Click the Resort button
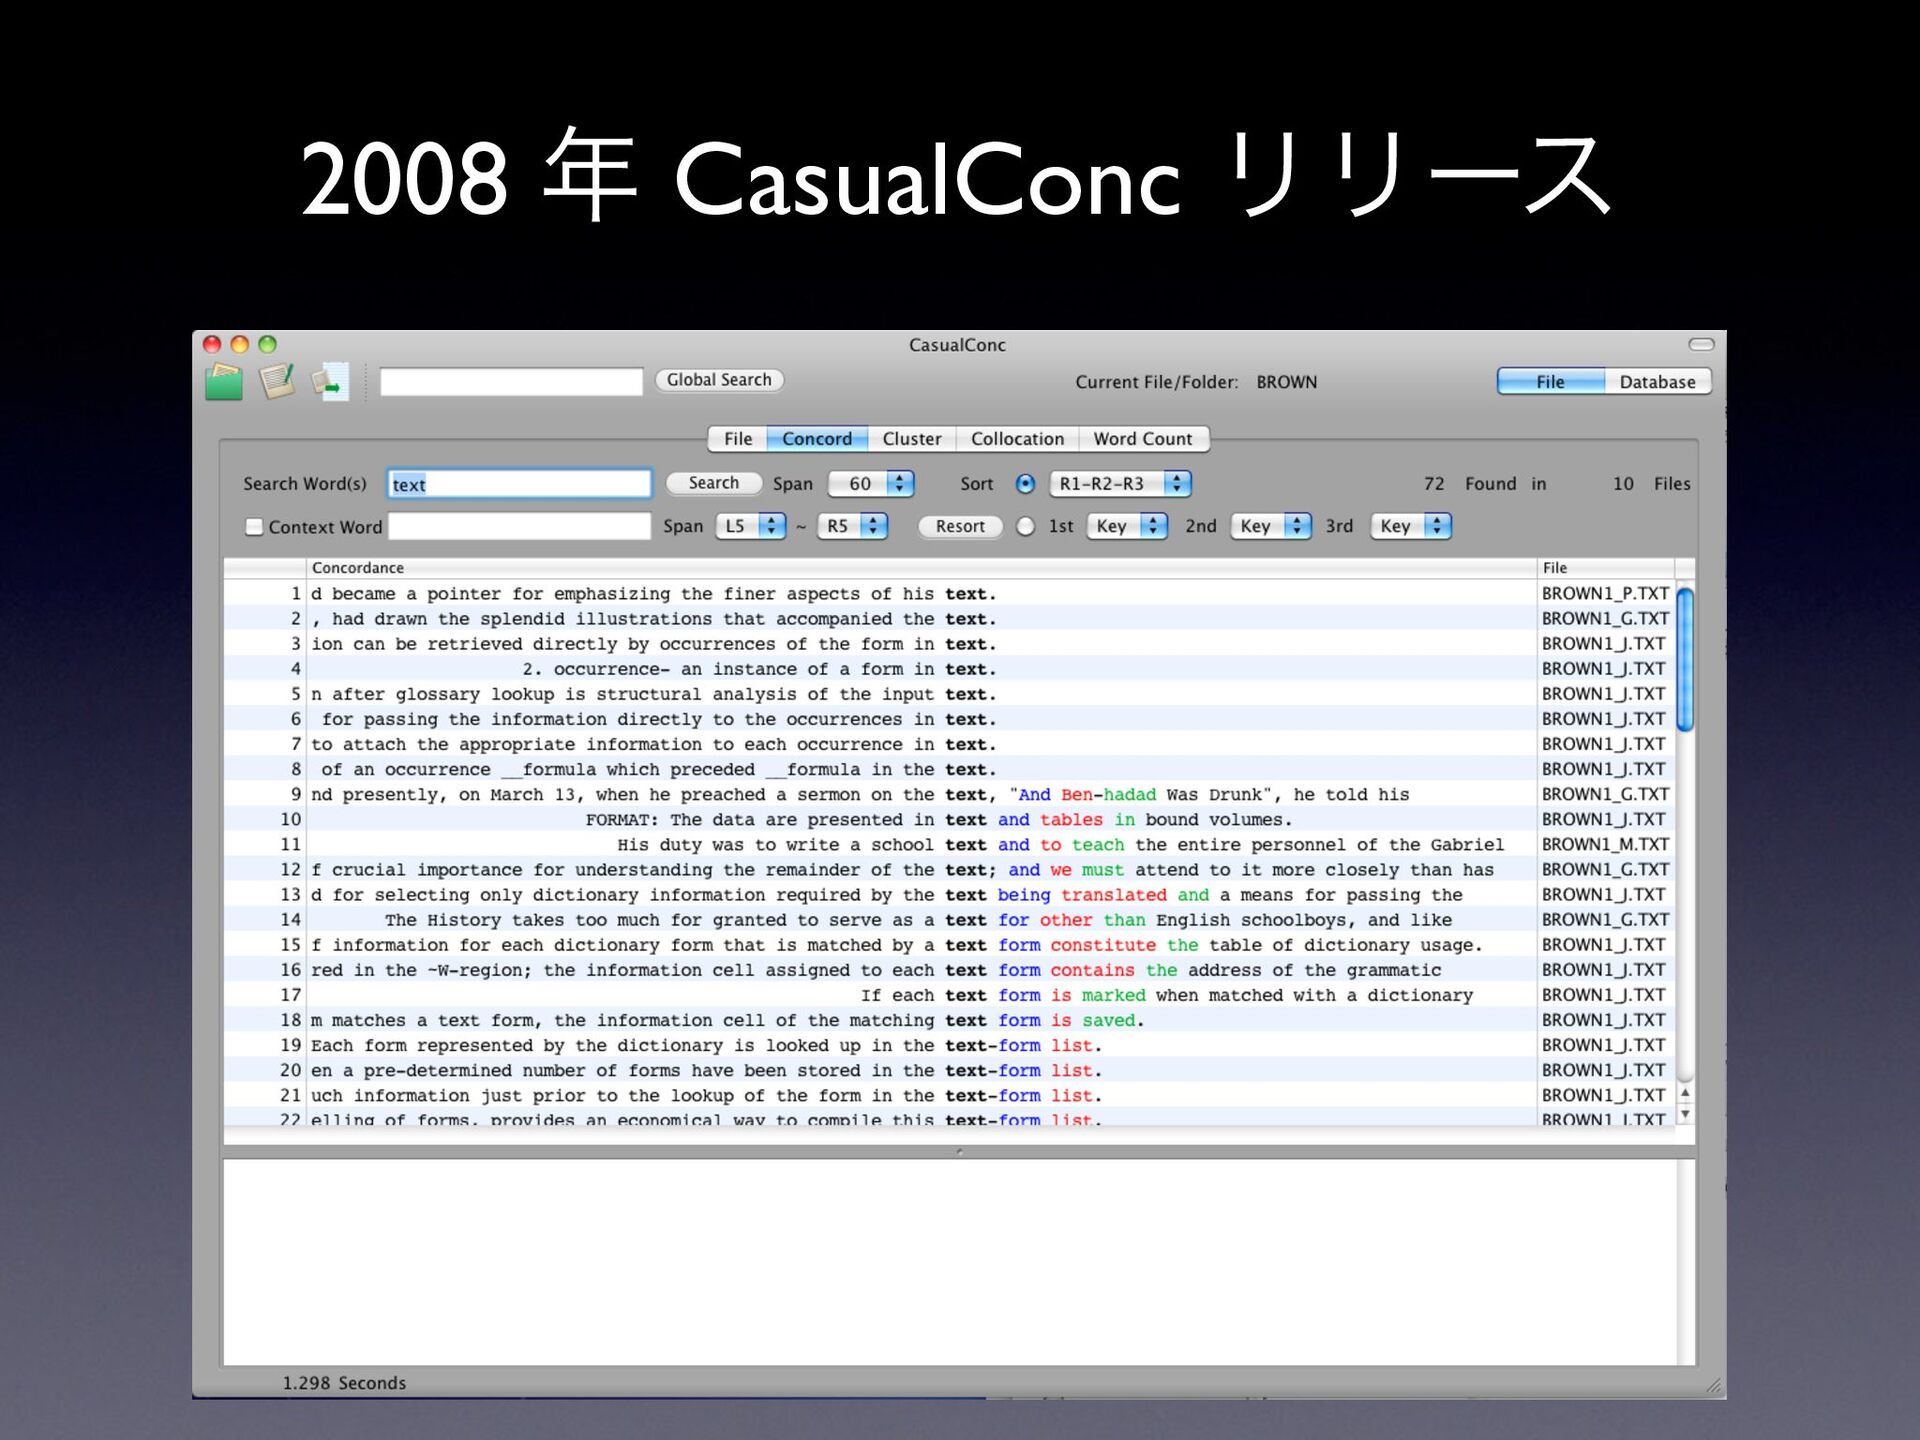Image resolution: width=1920 pixels, height=1440 pixels. click(960, 526)
